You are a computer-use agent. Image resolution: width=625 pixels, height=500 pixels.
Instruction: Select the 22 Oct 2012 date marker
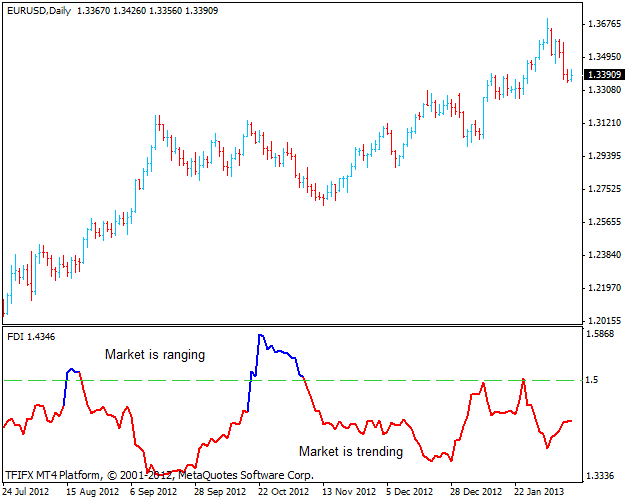pyautogui.click(x=283, y=491)
